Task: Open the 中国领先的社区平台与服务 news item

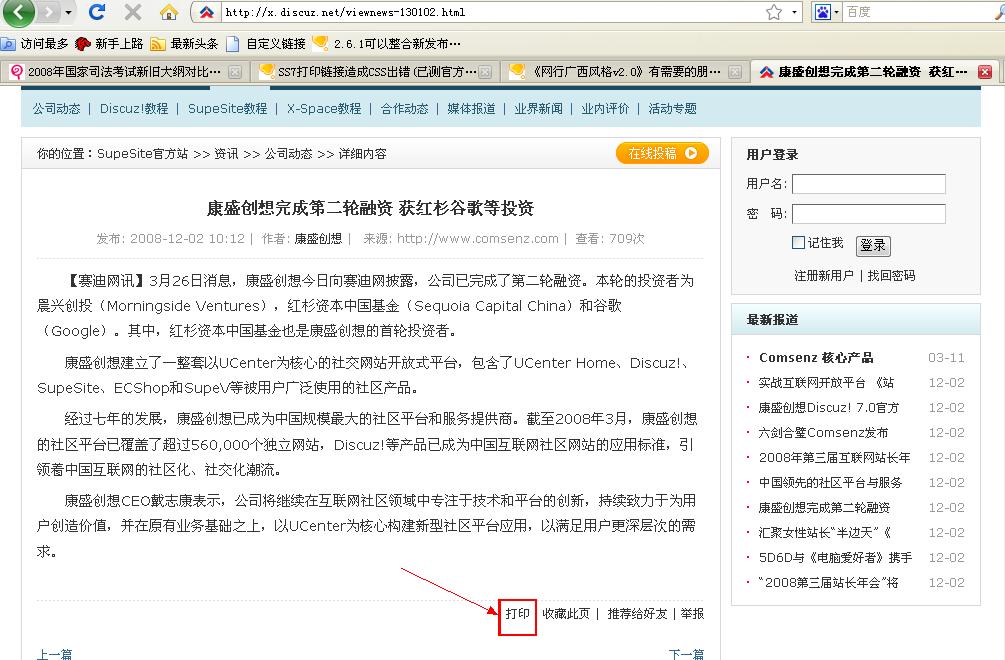Action: tap(830, 483)
